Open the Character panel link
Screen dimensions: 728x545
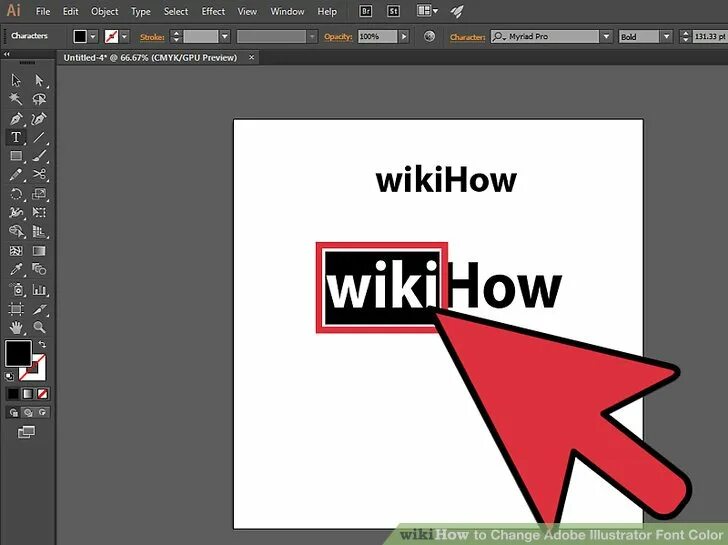(x=468, y=37)
